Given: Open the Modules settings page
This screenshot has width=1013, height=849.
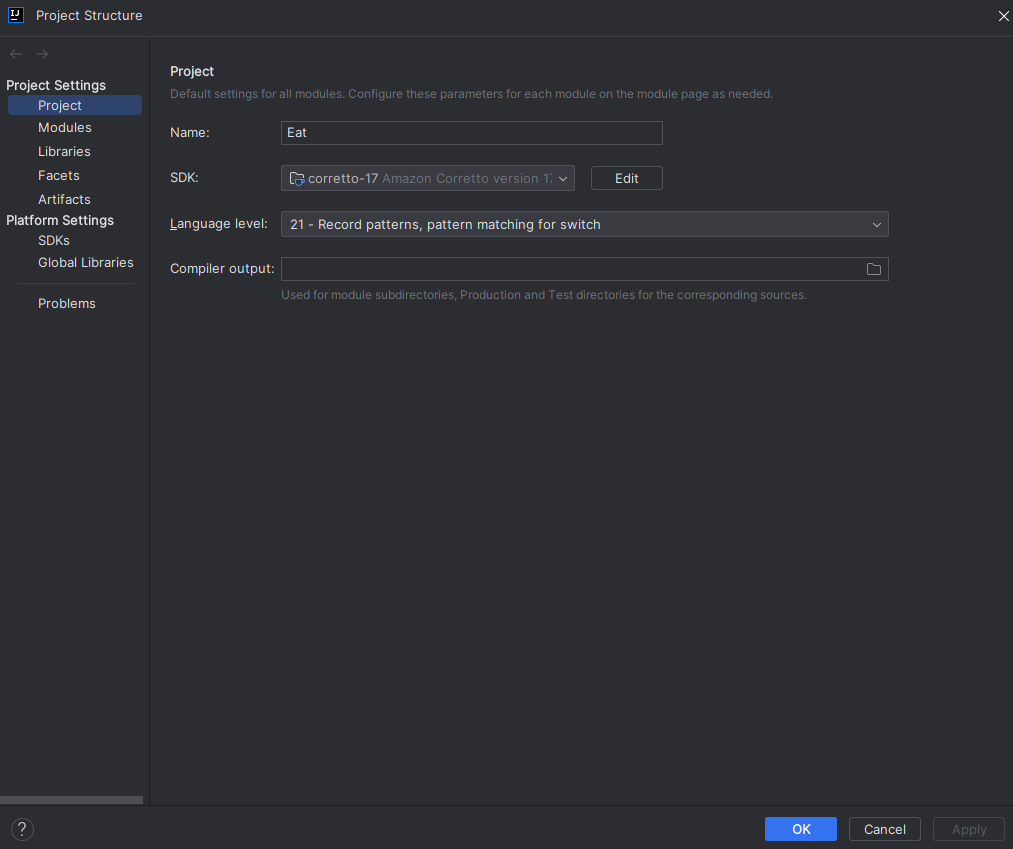Looking at the screenshot, I should [x=65, y=127].
